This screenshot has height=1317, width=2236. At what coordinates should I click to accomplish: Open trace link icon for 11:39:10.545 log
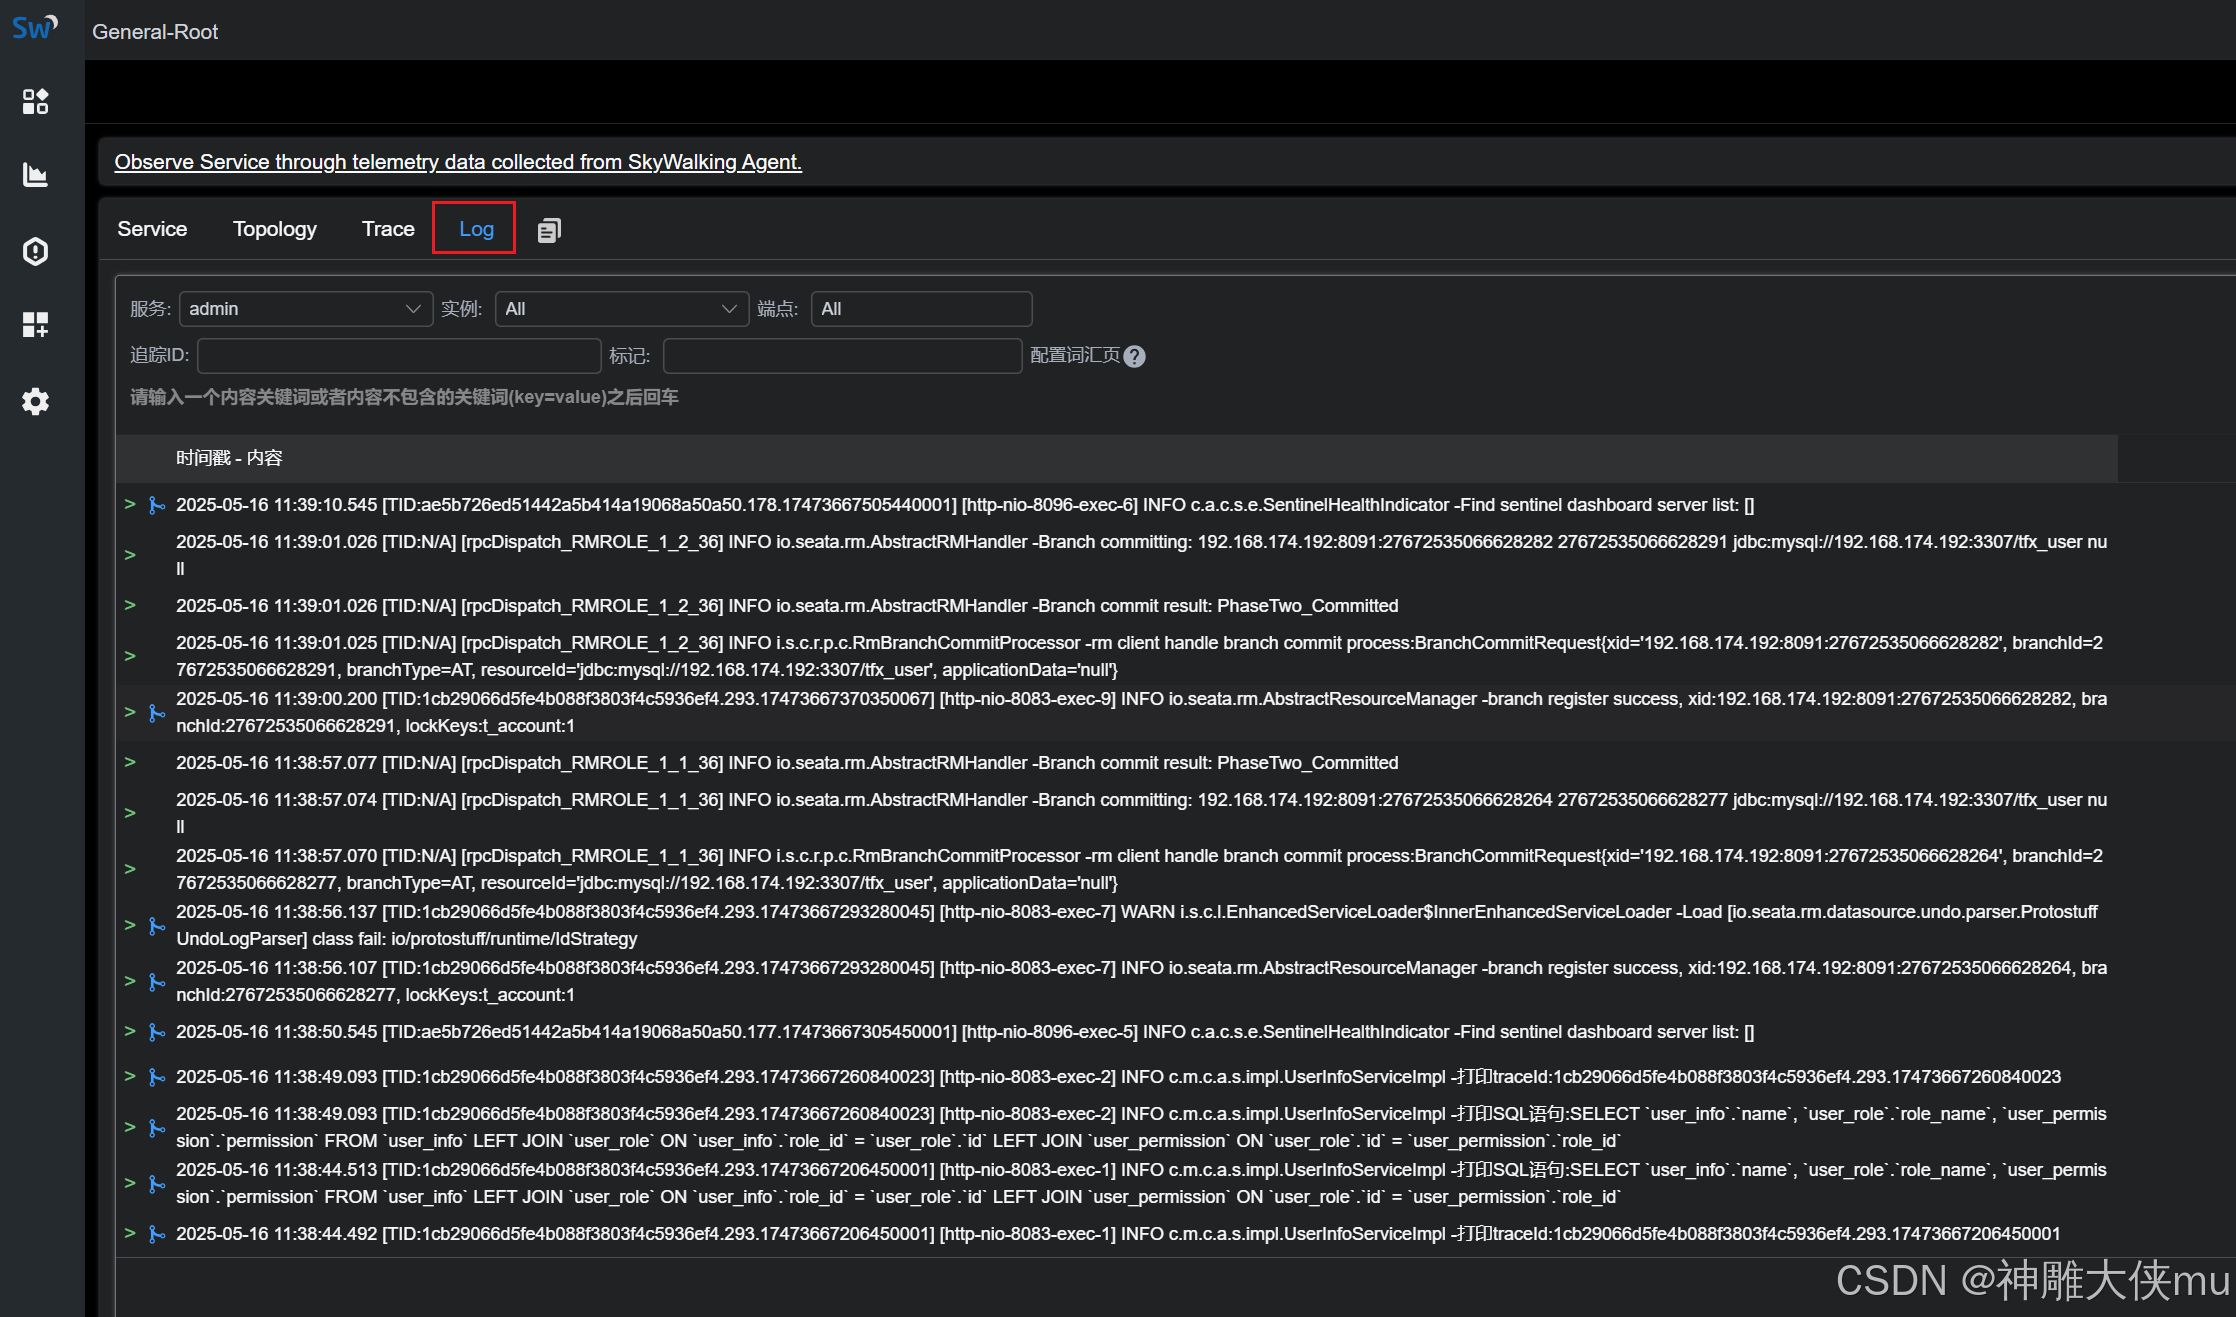point(157,505)
